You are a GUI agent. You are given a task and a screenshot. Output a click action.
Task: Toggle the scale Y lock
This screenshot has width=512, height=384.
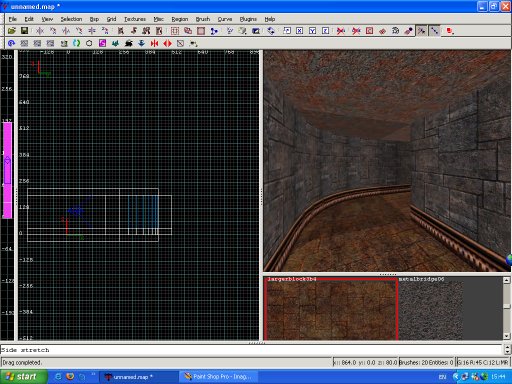pyautogui.click(x=312, y=31)
